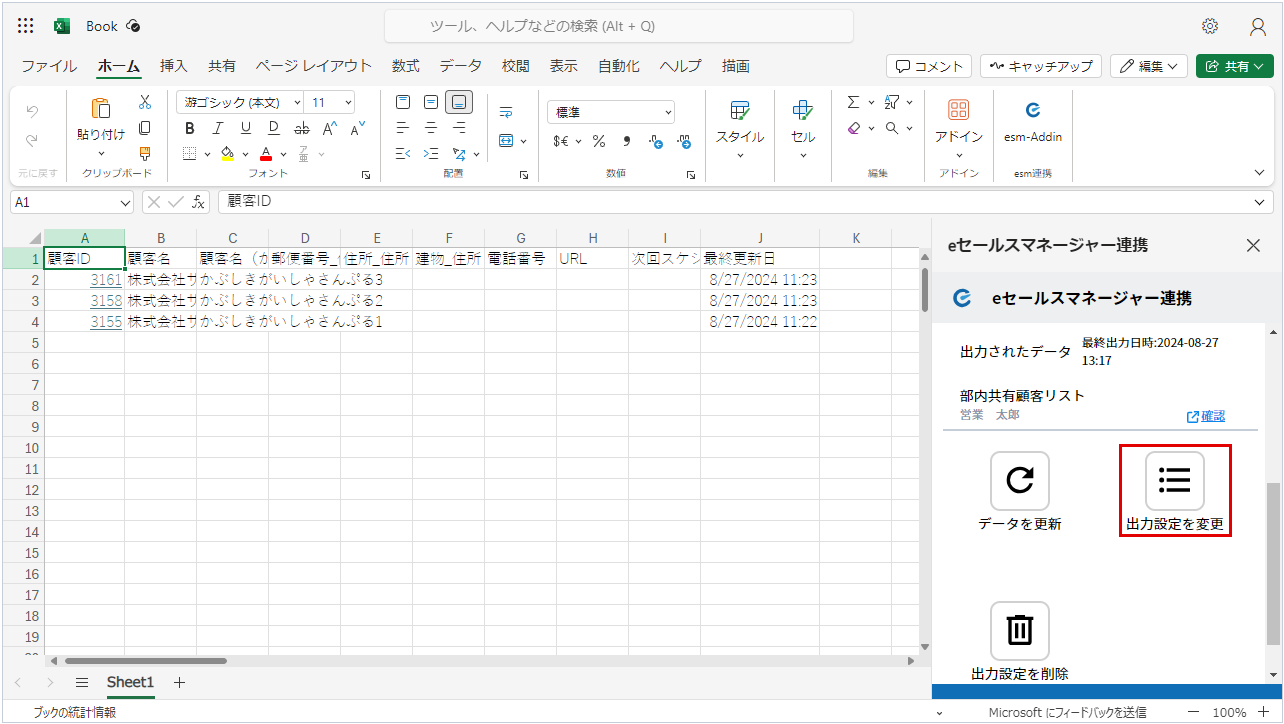
Task: Apply percent number style
Action: click(x=599, y=141)
